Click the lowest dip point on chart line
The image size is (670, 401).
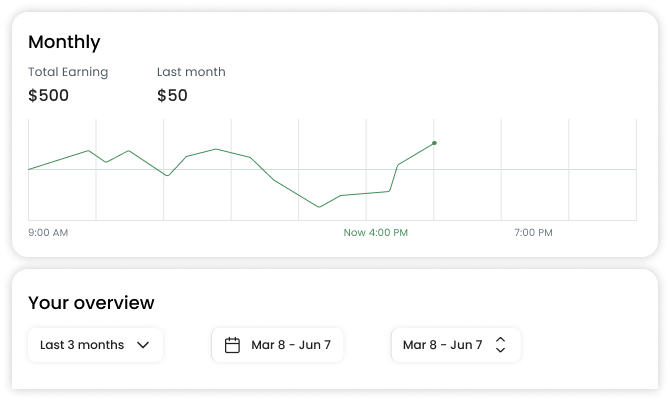pyautogui.click(x=319, y=207)
